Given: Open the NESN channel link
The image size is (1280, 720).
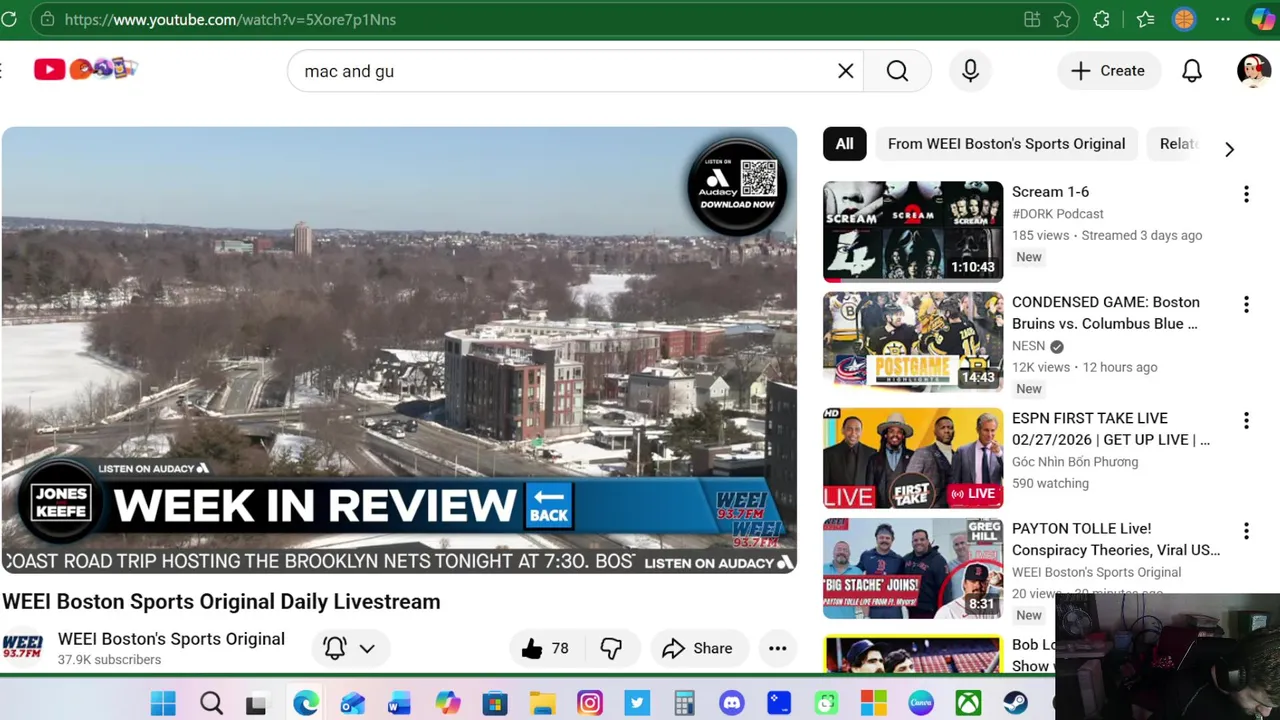Looking at the screenshot, I should [x=1028, y=346].
